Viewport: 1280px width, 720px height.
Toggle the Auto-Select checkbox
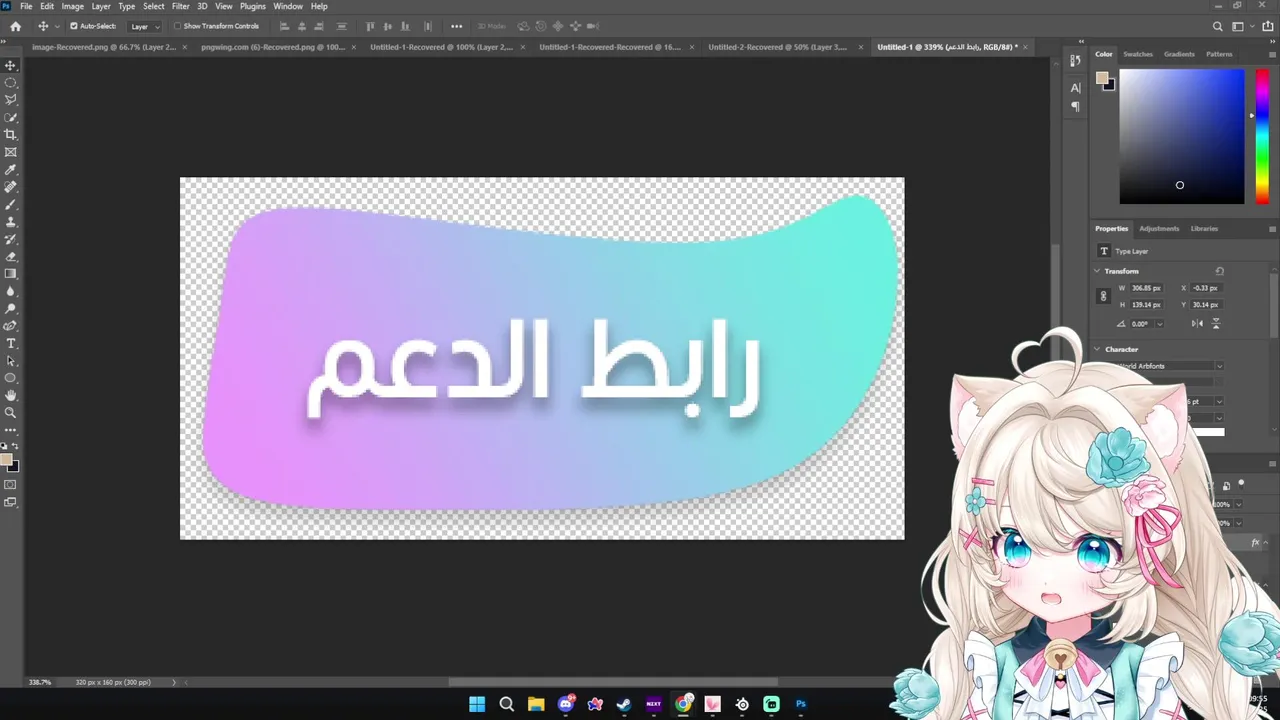pyautogui.click(x=73, y=26)
